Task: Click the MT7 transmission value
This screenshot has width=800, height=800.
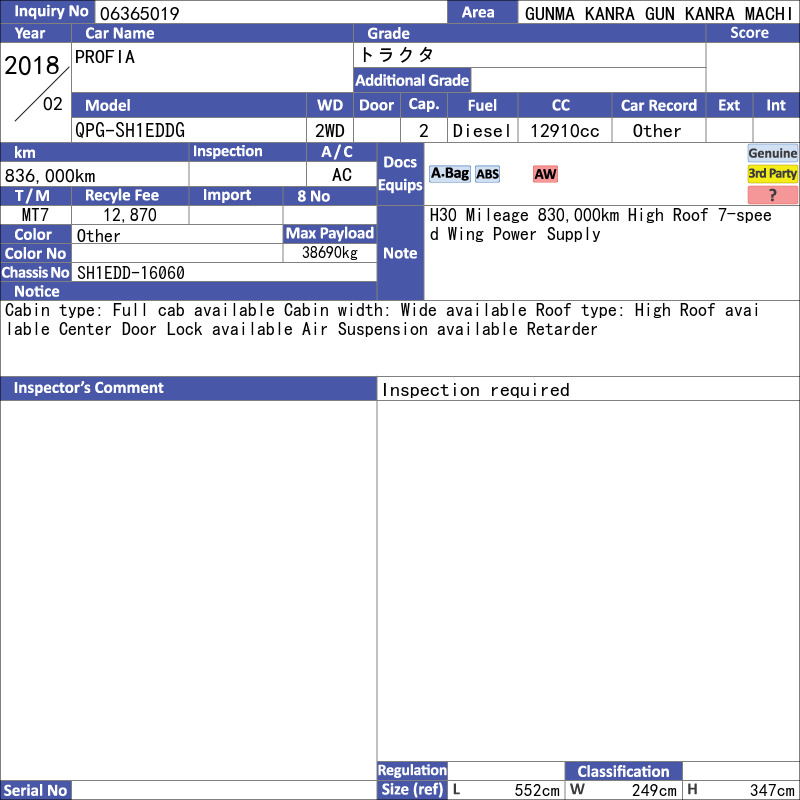Action: click(35, 215)
